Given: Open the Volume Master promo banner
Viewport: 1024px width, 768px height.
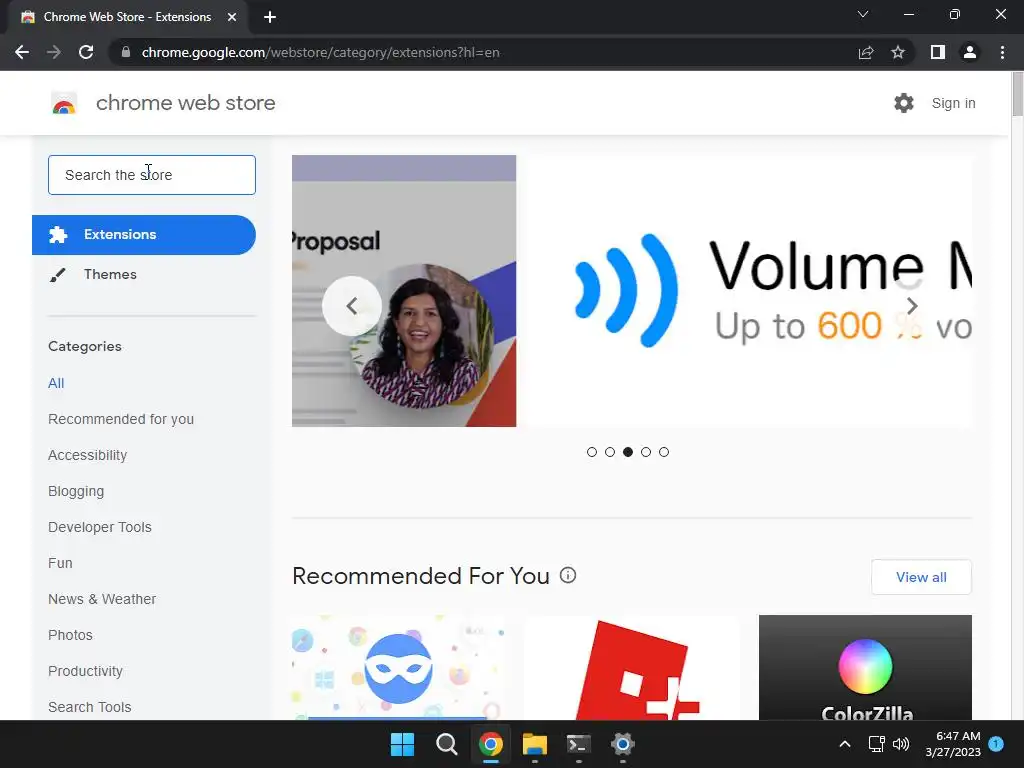Looking at the screenshot, I should pos(750,291).
